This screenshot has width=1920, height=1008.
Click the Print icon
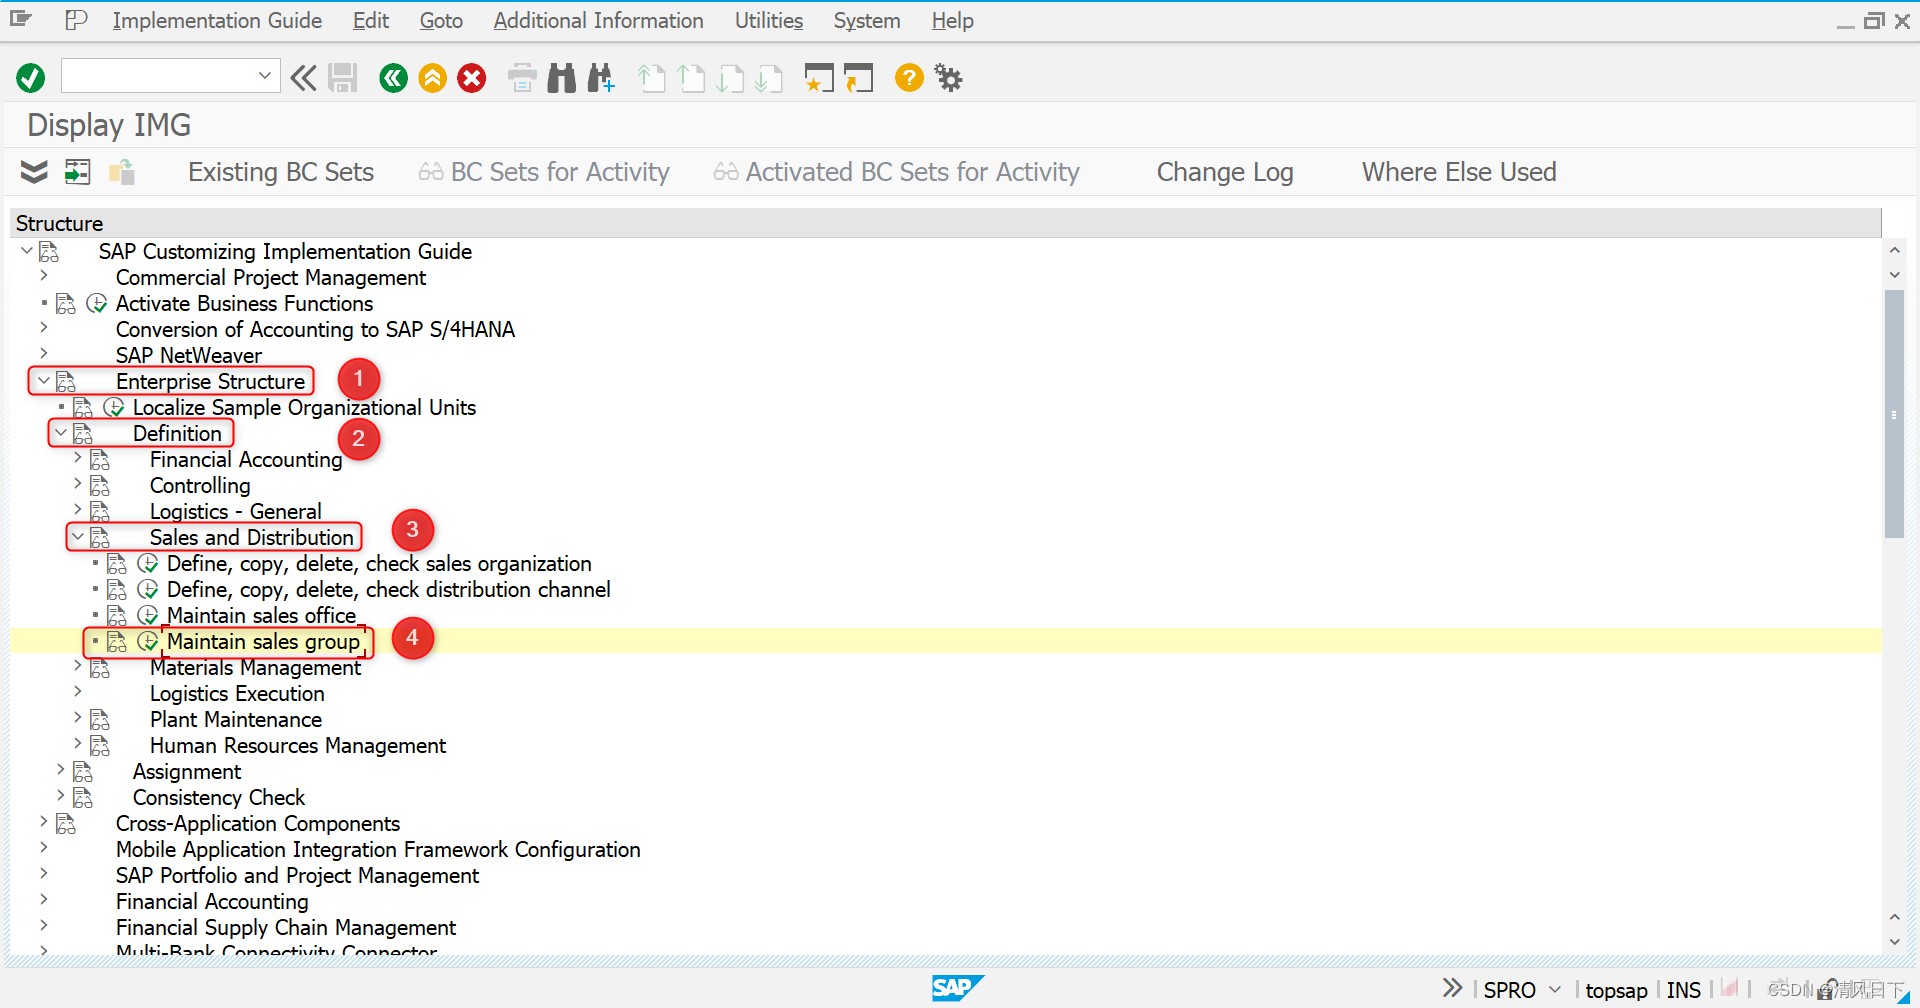point(522,78)
